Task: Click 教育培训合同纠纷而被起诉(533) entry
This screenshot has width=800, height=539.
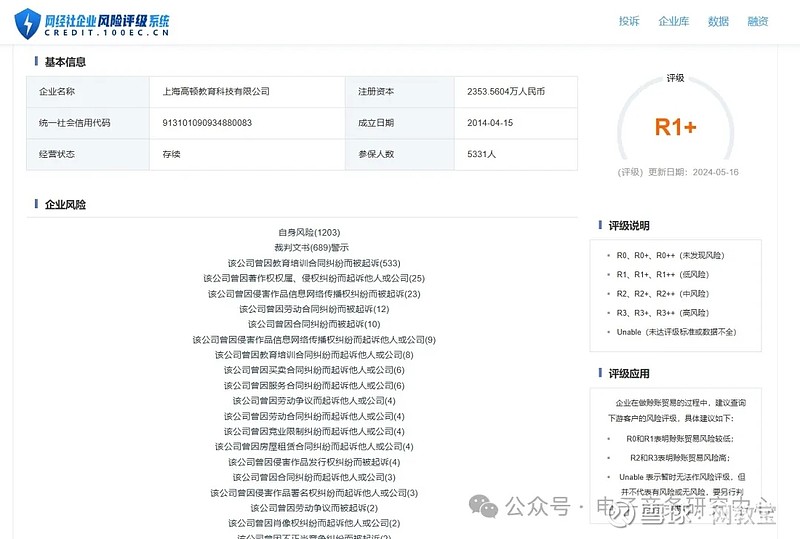Action: [314, 263]
